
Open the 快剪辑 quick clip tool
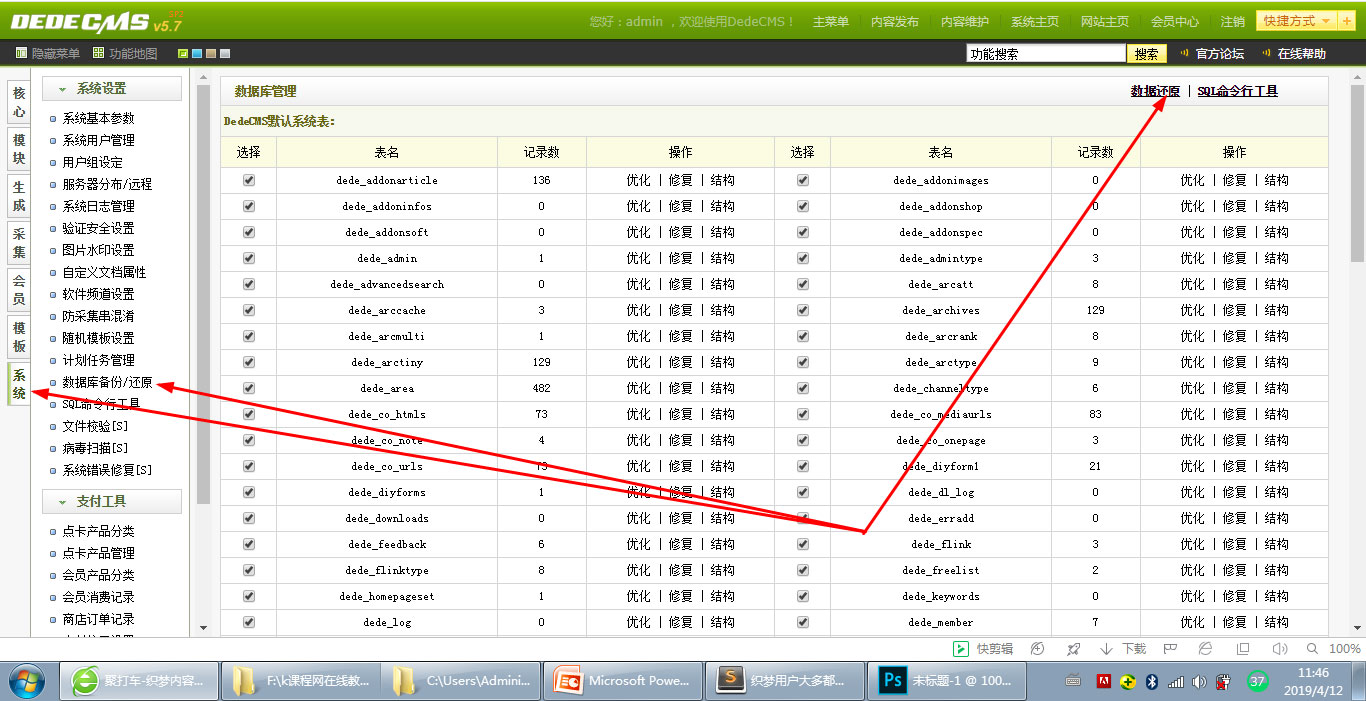960,649
